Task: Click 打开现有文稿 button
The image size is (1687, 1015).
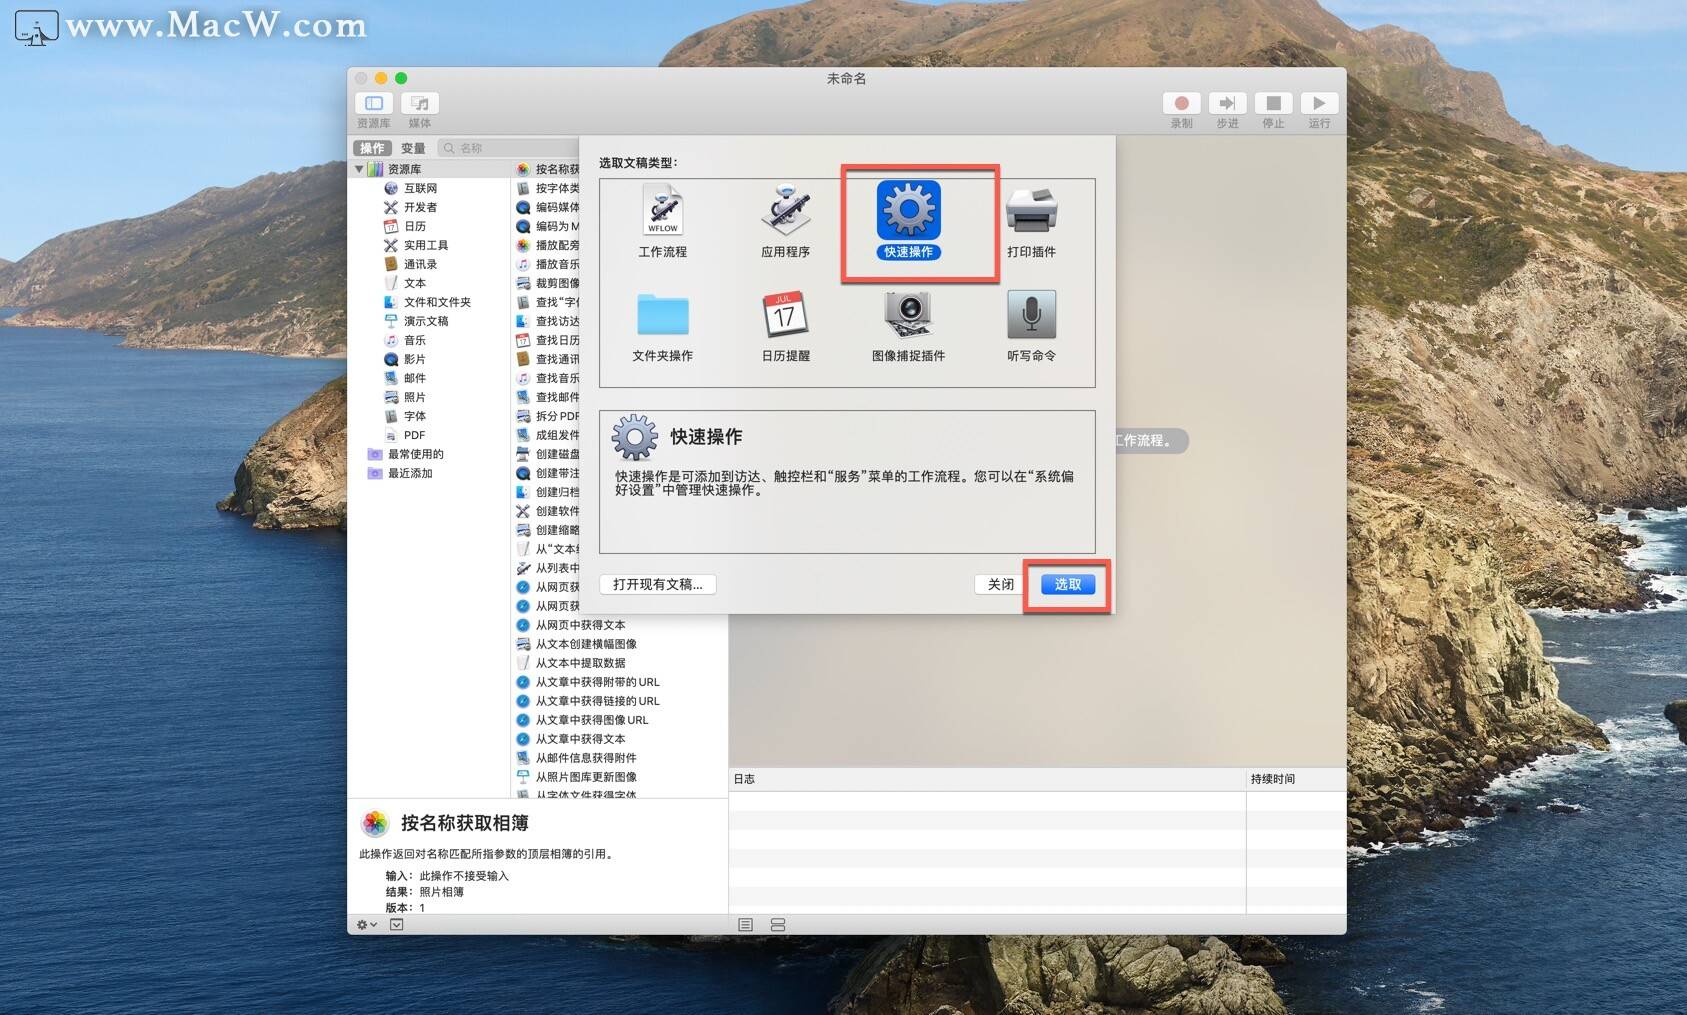Action: point(657,584)
